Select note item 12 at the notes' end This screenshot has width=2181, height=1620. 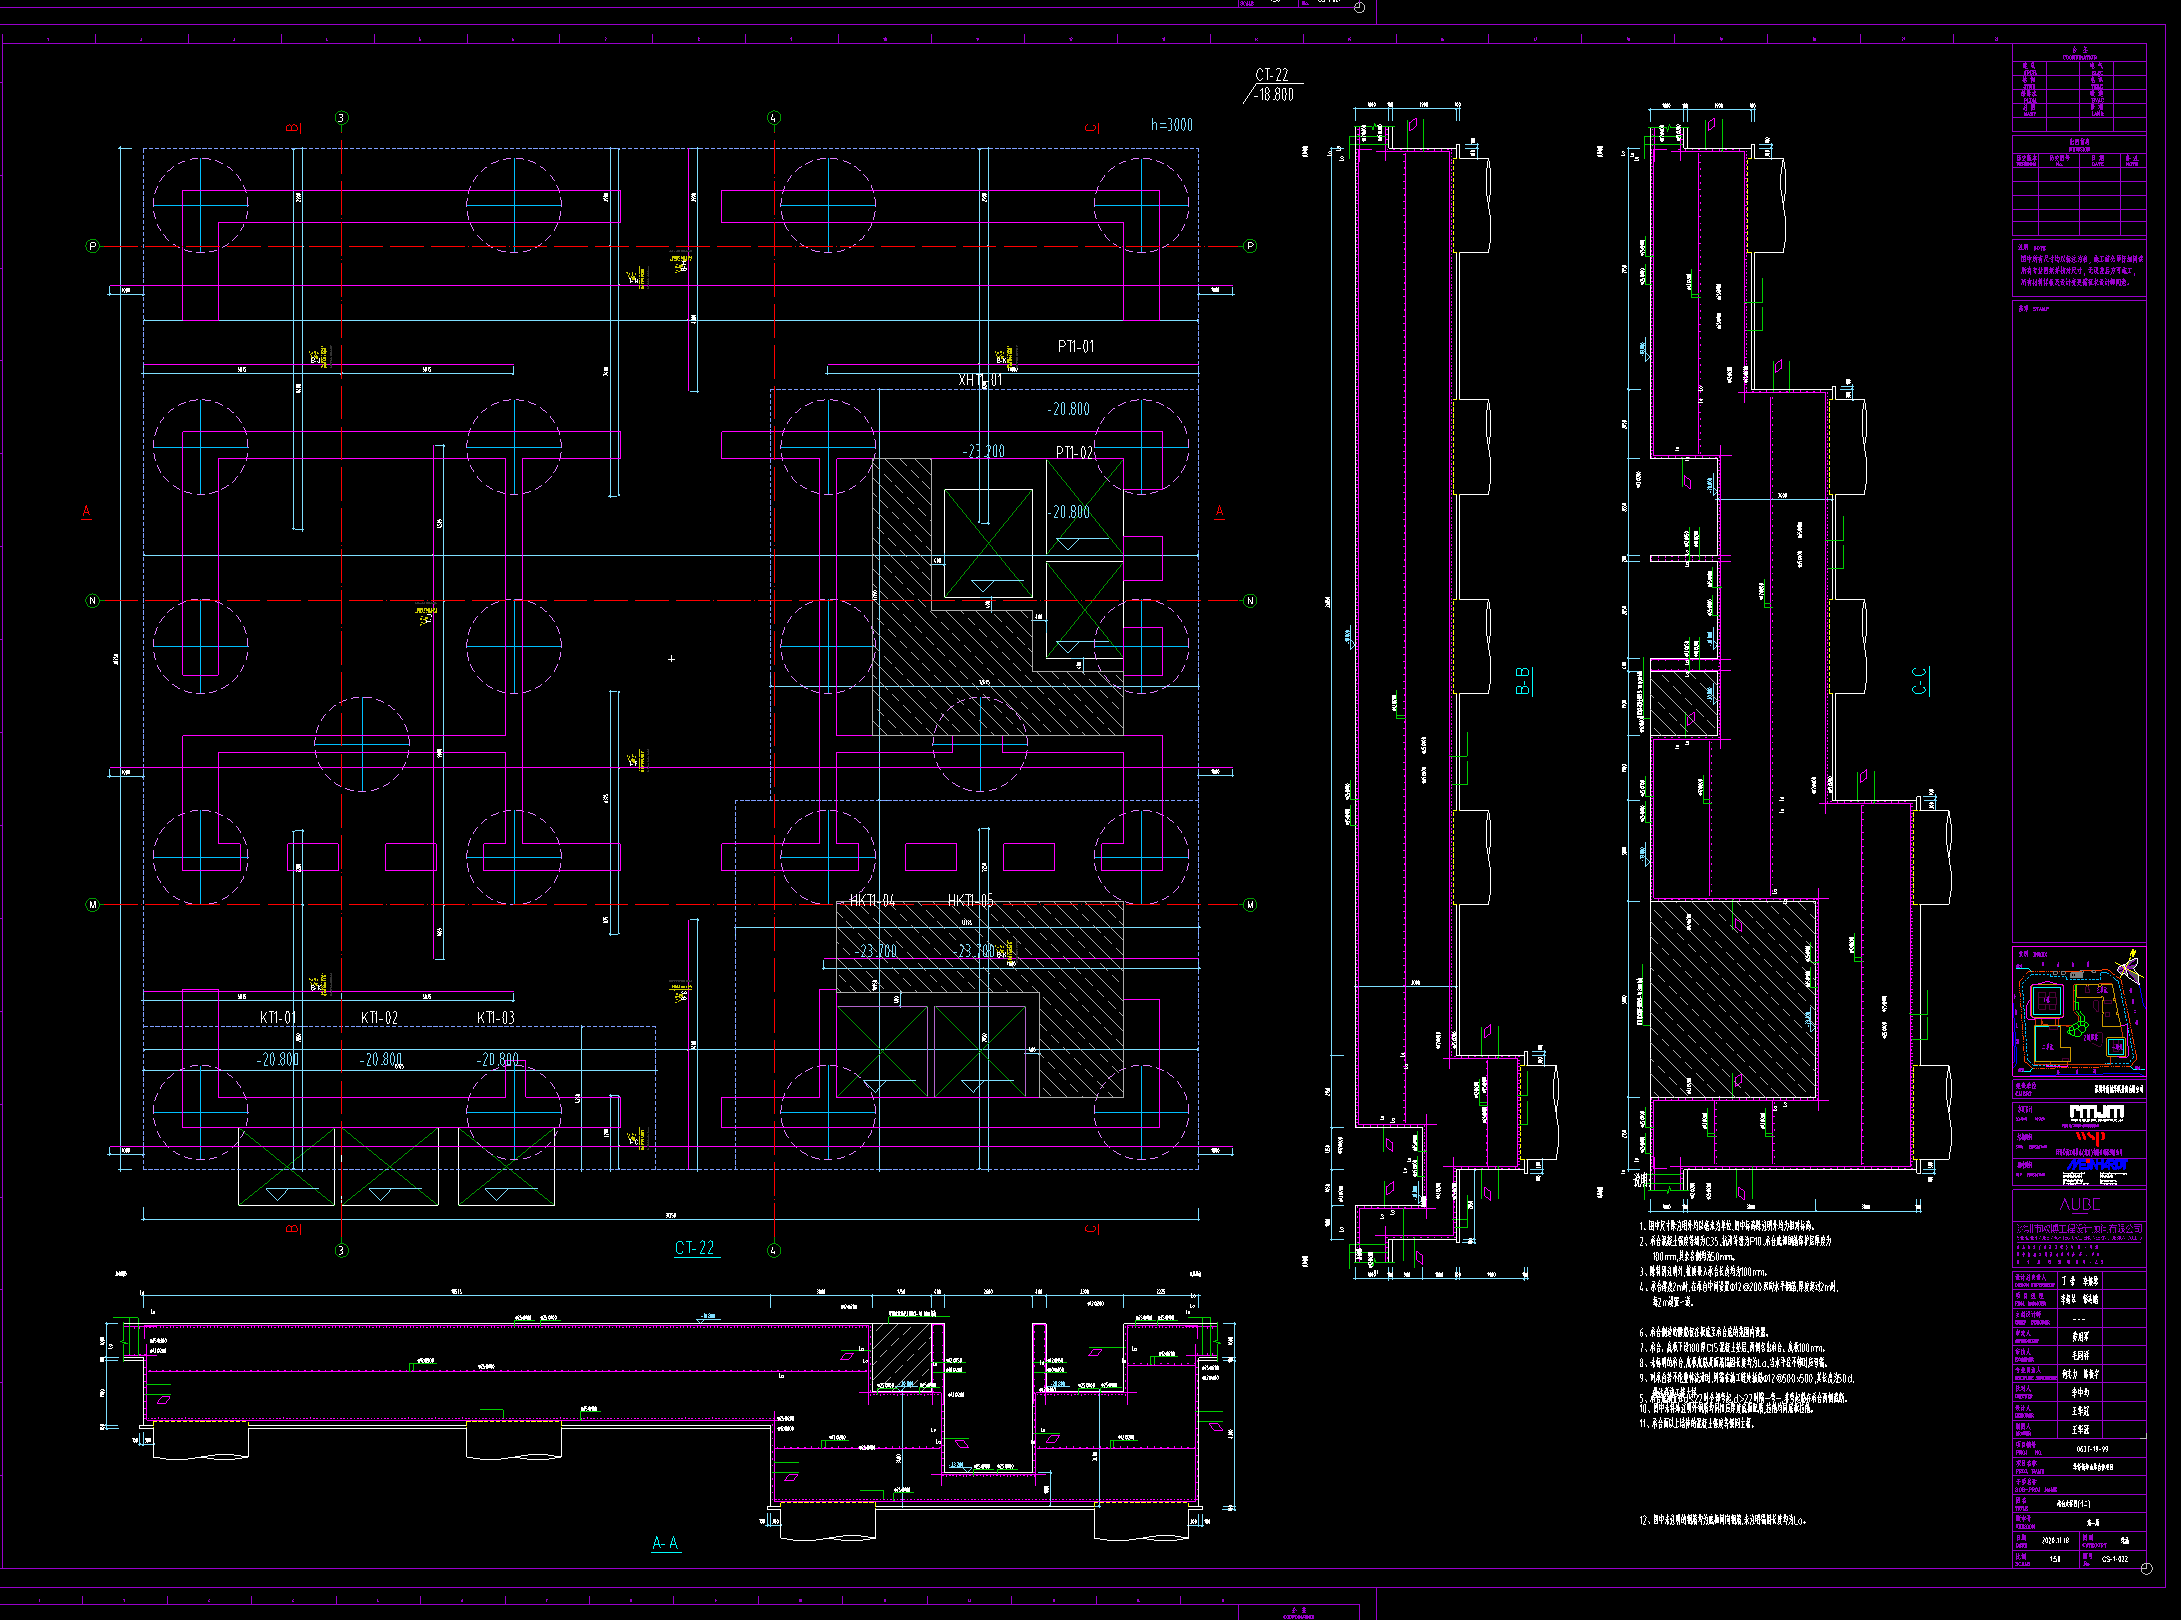click(x=1721, y=1521)
